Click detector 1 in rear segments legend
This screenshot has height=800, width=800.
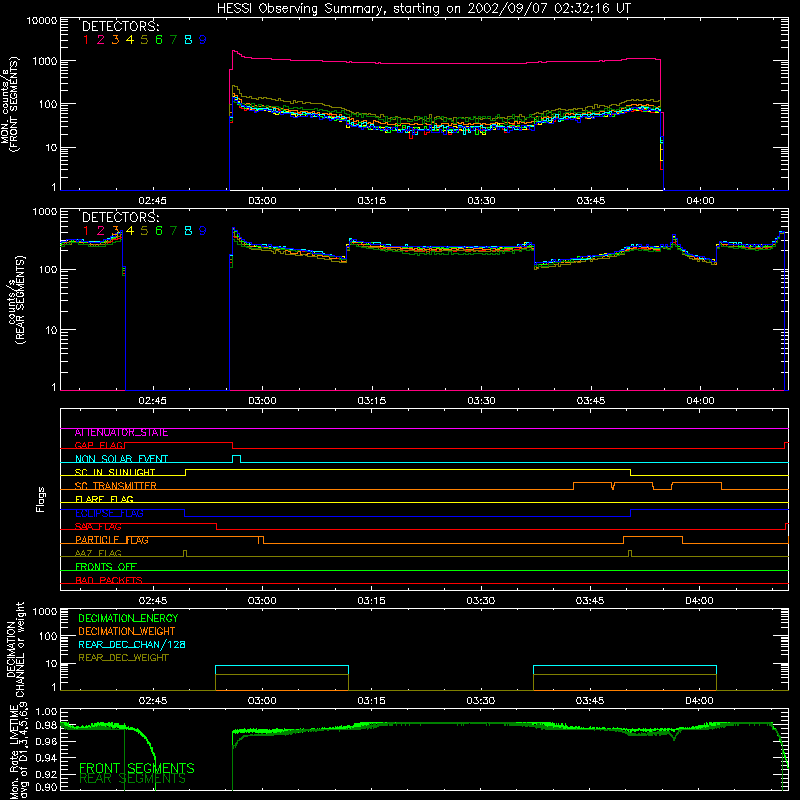click(x=86, y=231)
